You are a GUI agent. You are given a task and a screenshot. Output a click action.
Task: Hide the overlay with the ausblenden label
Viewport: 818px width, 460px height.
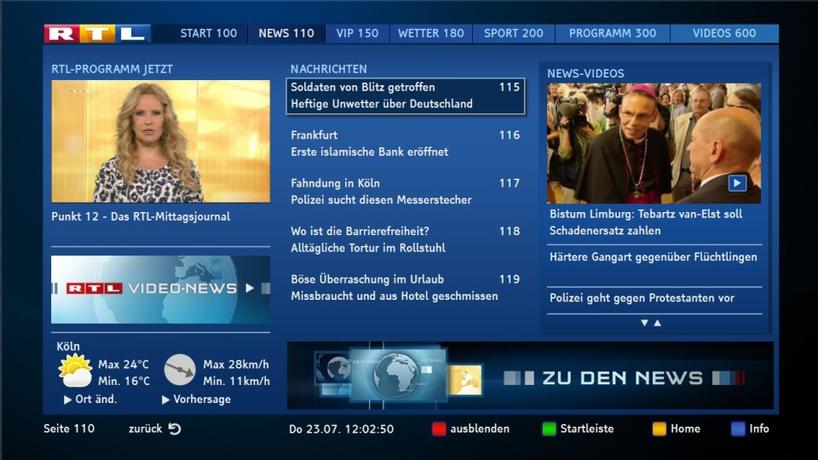[480, 429]
